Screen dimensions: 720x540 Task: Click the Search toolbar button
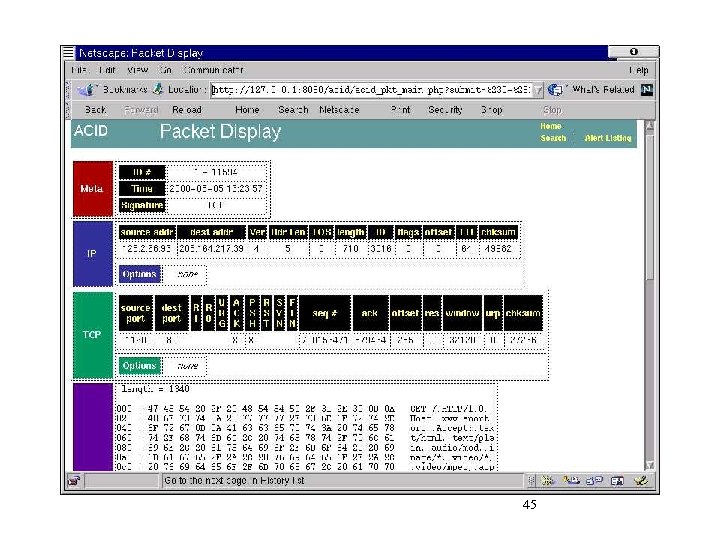pyautogui.click(x=293, y=110)
